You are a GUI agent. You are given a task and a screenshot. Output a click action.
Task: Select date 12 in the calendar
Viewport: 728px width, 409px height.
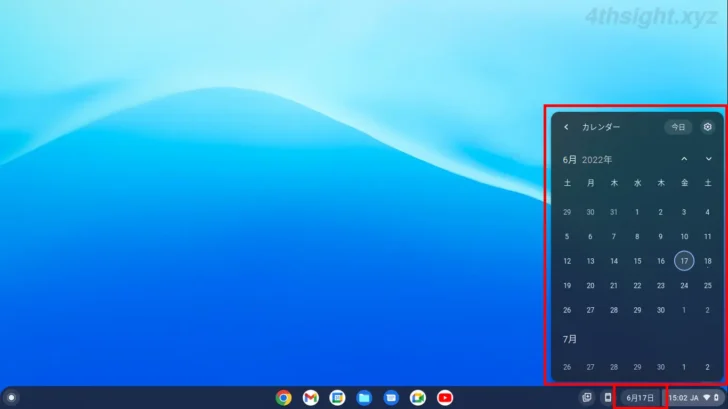click(x=567, y=261)
